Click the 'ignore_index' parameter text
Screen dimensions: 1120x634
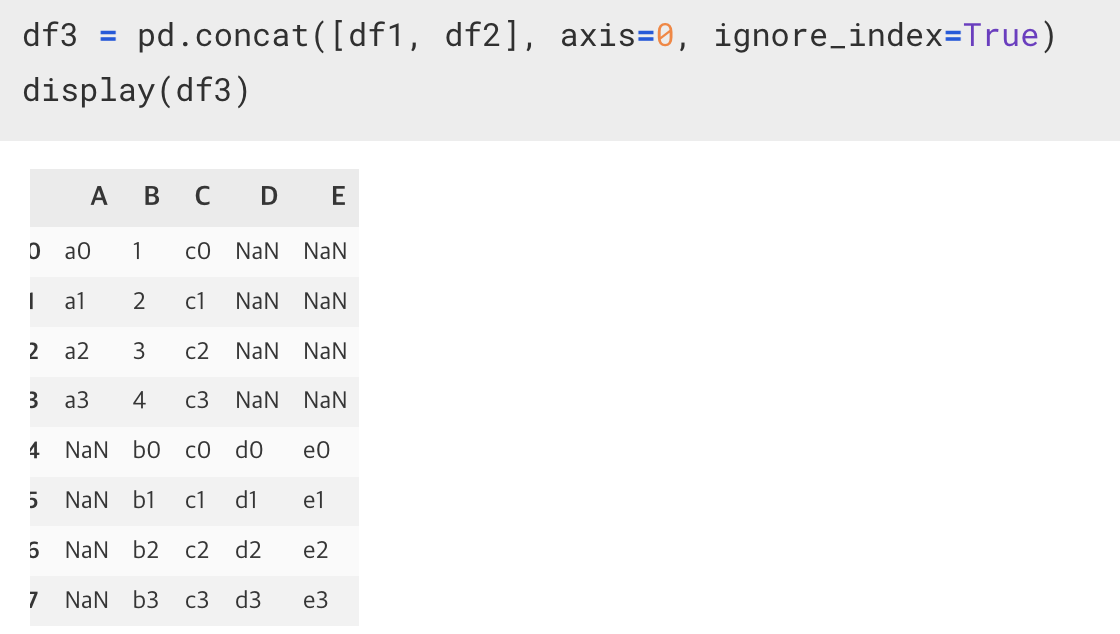[829, 36]
